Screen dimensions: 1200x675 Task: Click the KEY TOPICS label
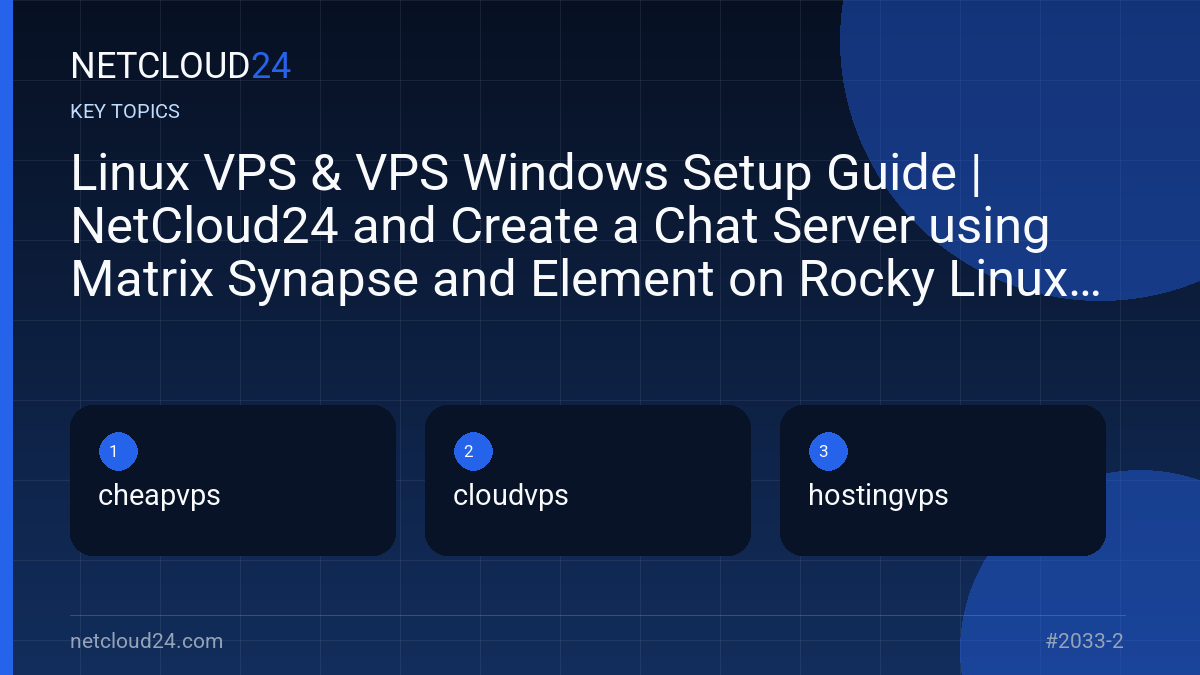click(125, 111)
